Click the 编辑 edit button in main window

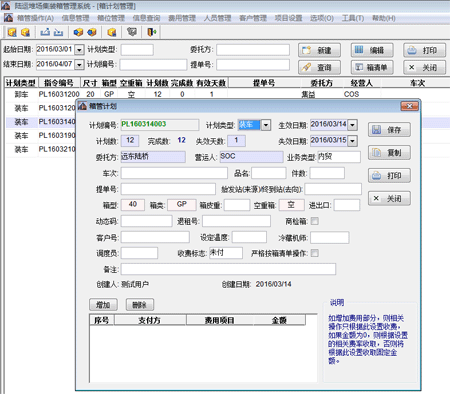point(372,50)
